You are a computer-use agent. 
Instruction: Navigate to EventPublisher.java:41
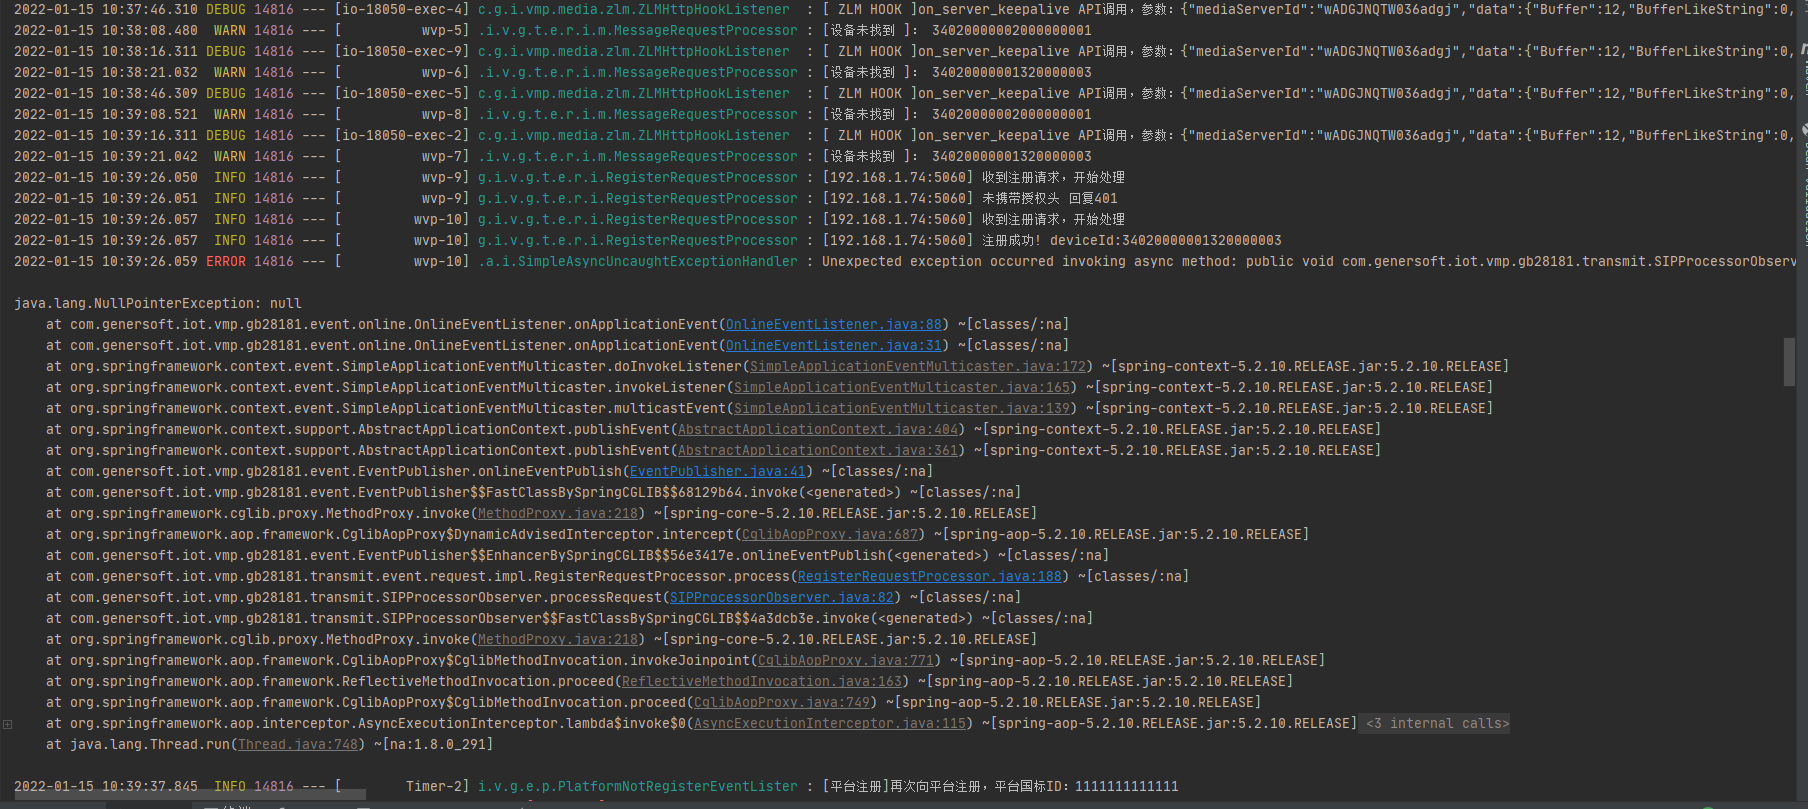[718, 471]
